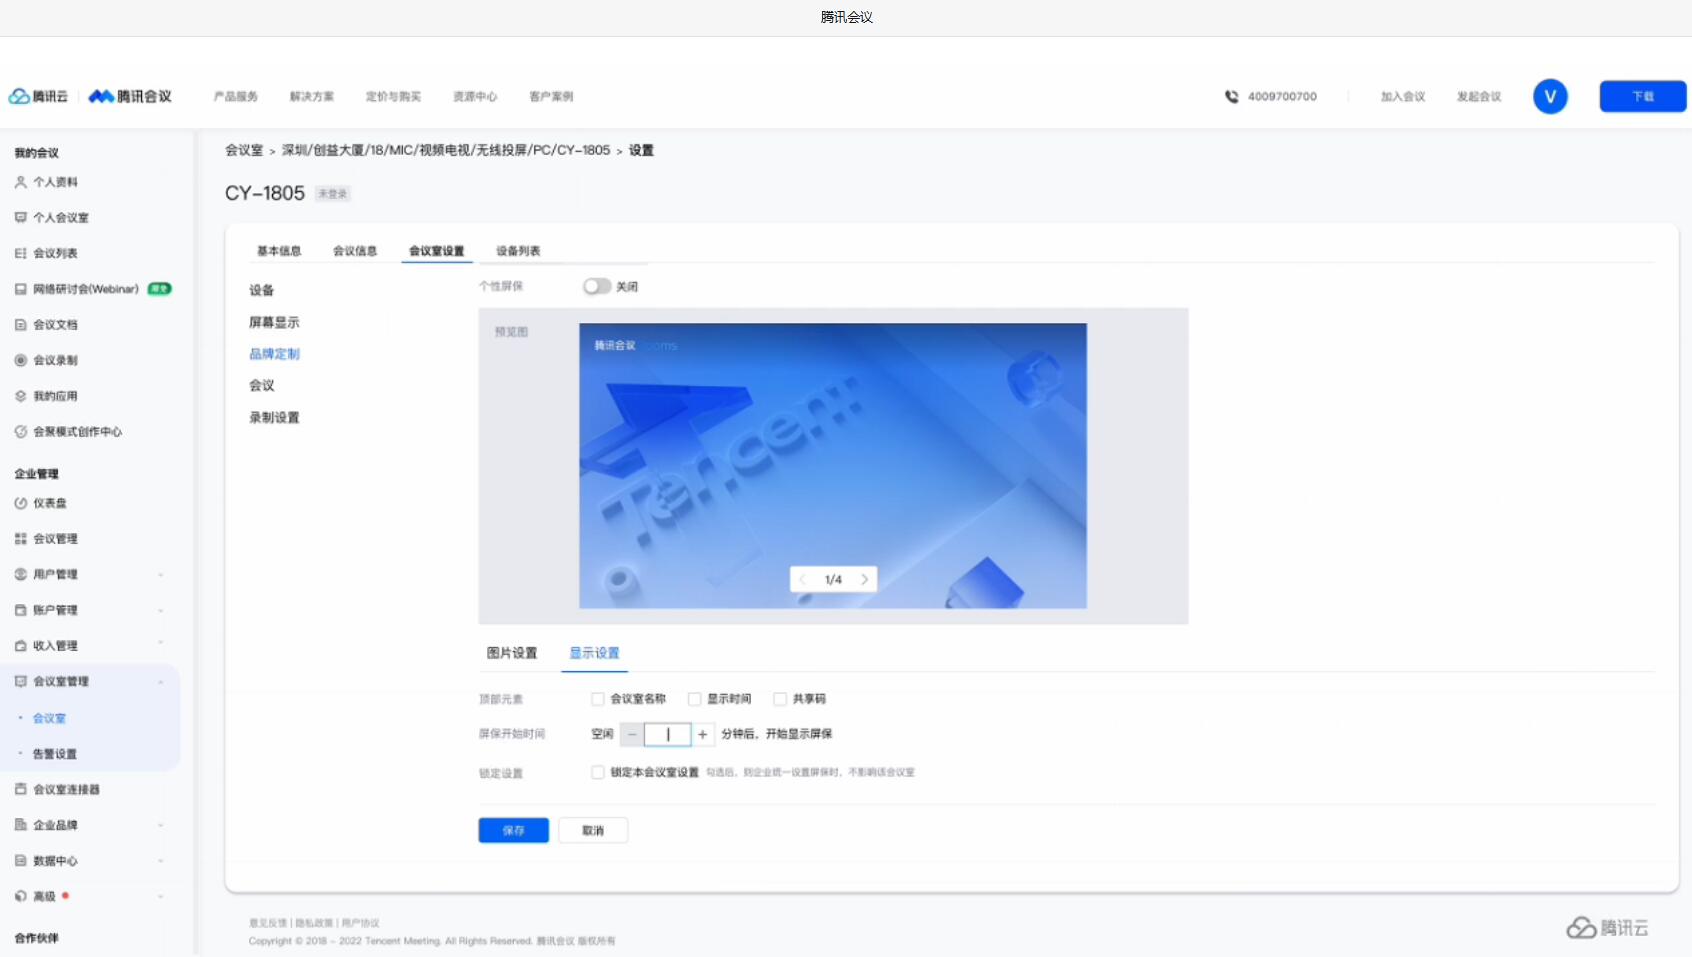
Task: Click the 会议录制 record icon
Action: click(20, 360)
